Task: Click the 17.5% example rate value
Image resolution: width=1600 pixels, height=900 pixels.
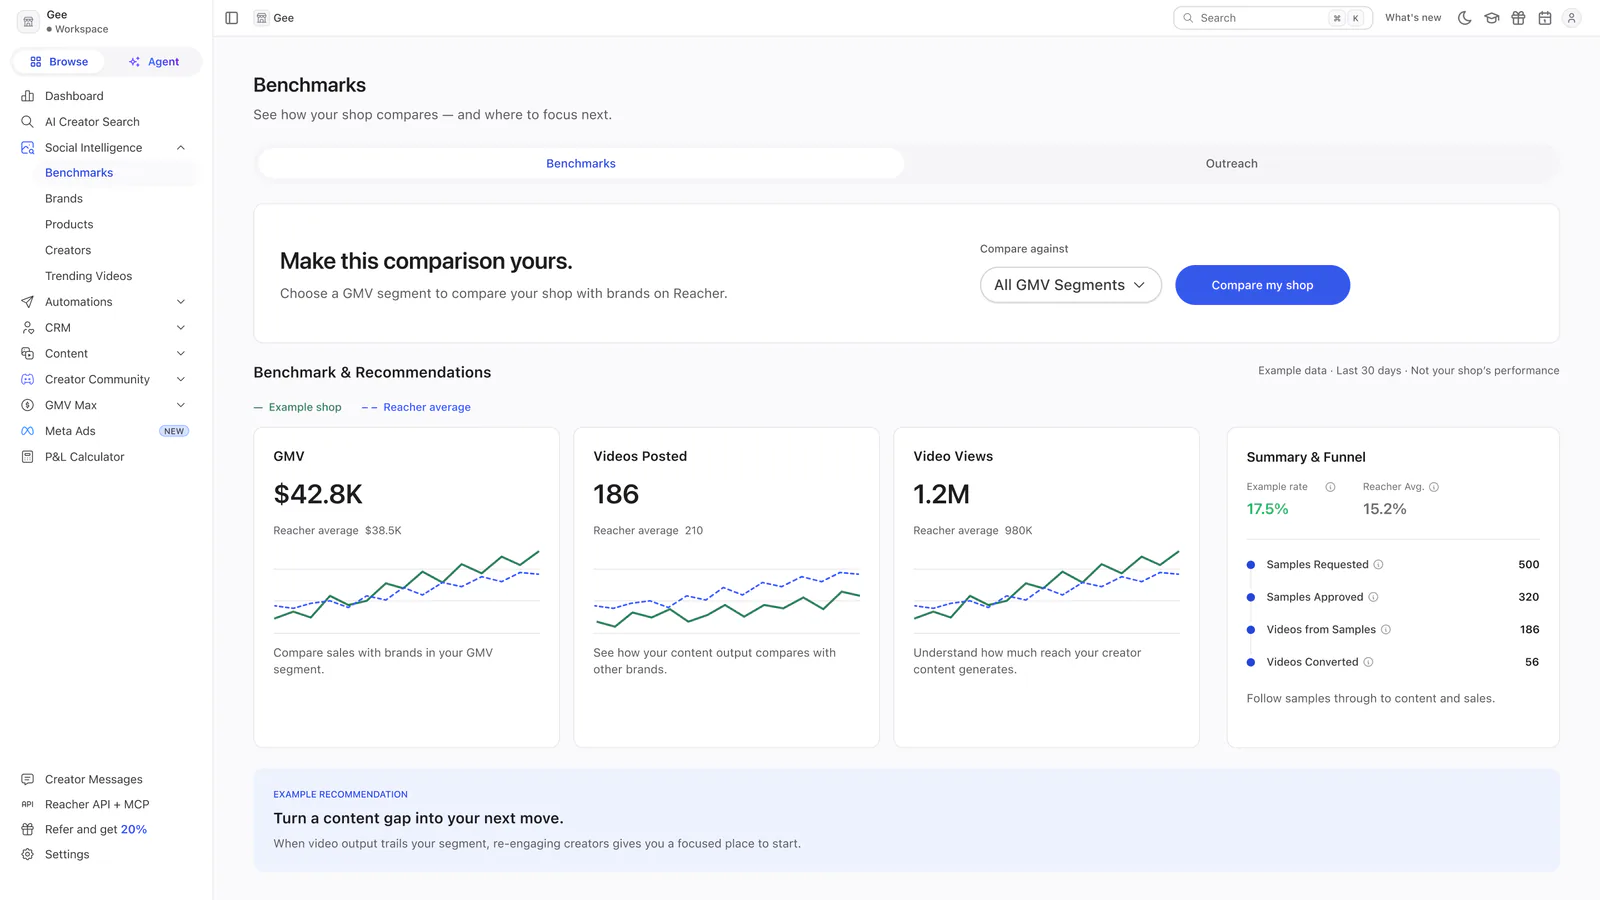Action: coord(1267,509)
